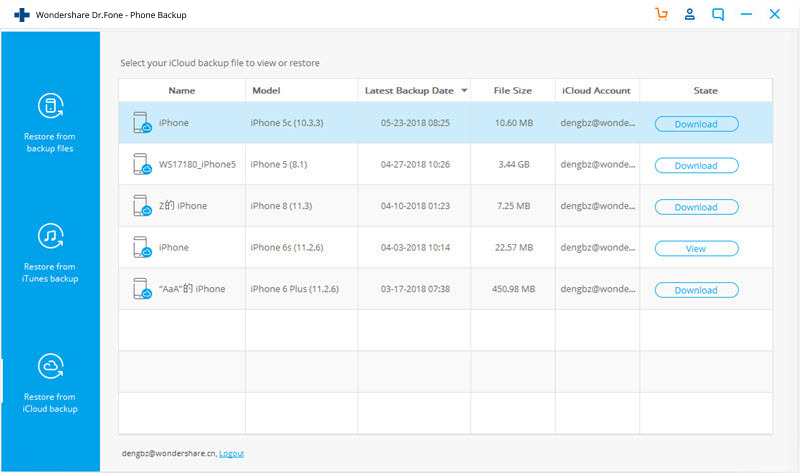The image size is (800, 473).
Task: Click the iCloud Account column header
Action: point(596,90)
